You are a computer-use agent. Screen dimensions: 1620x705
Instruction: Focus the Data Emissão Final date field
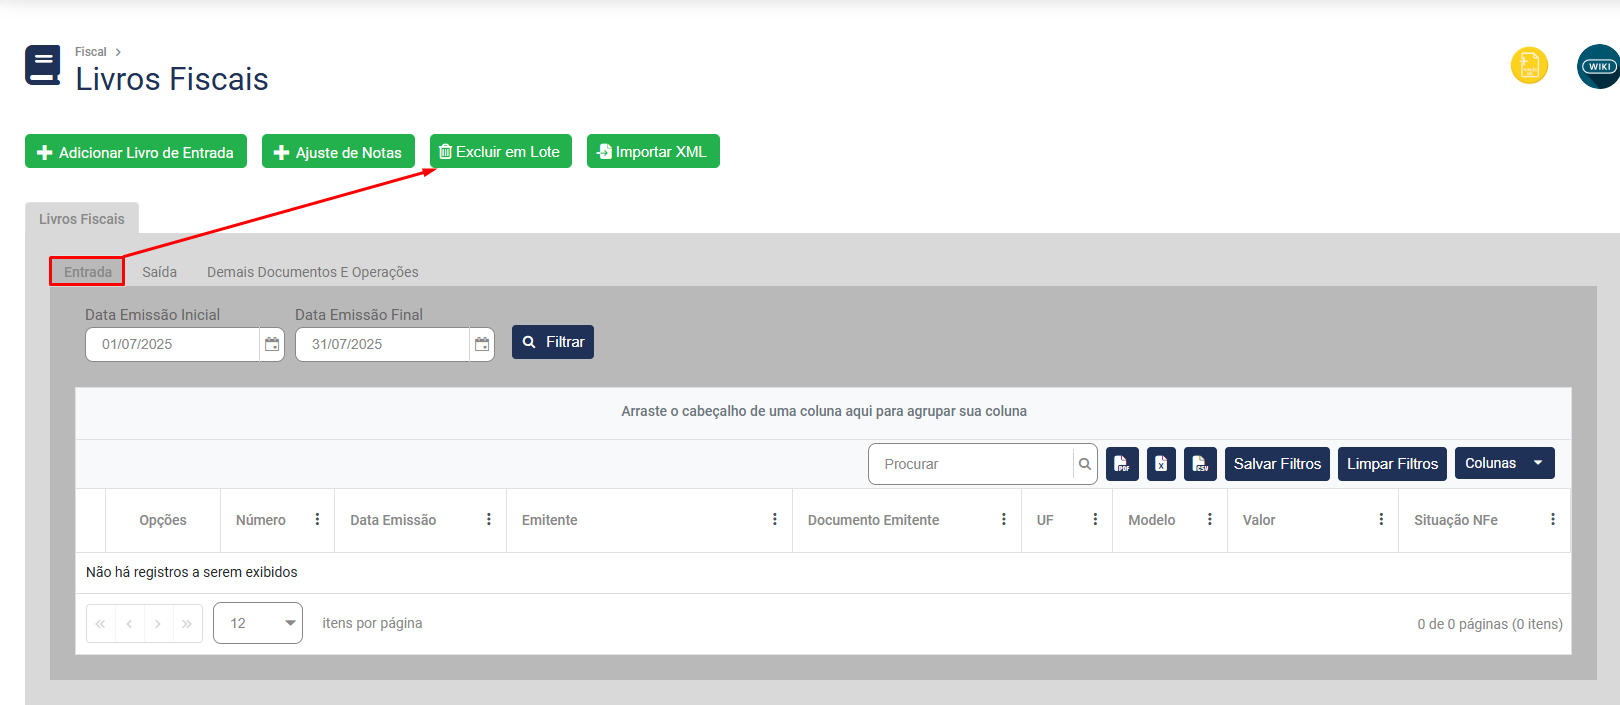383,344
